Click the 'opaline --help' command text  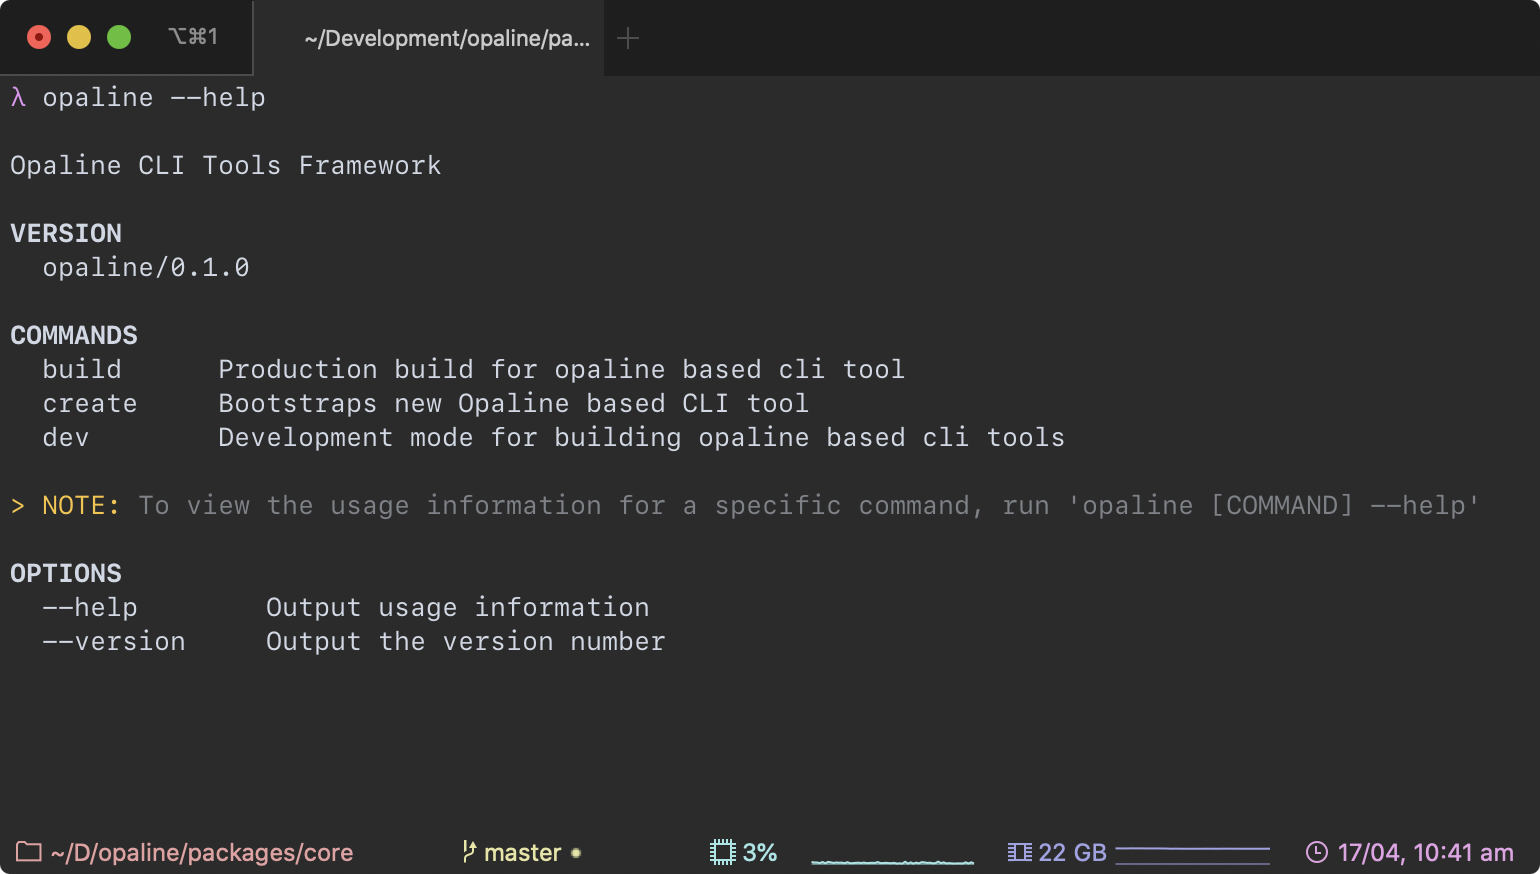click(154, 98)
